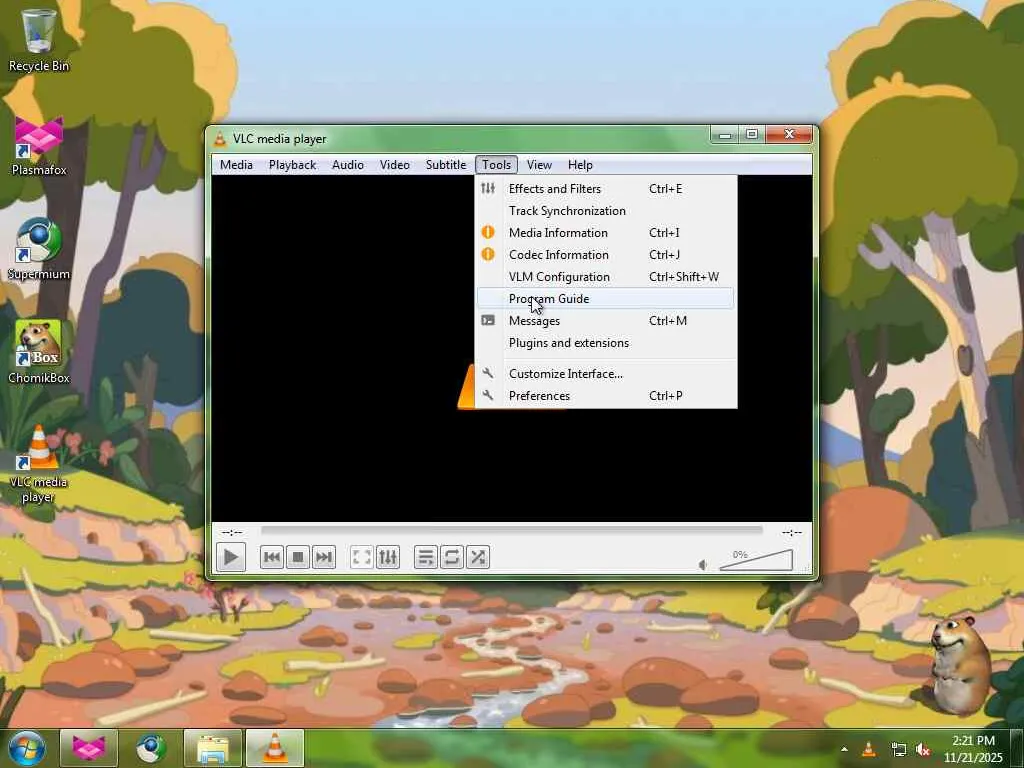This screenshot has height=768, width=1024.
Task: Open the View menu
Action: (x=539, y=165)
